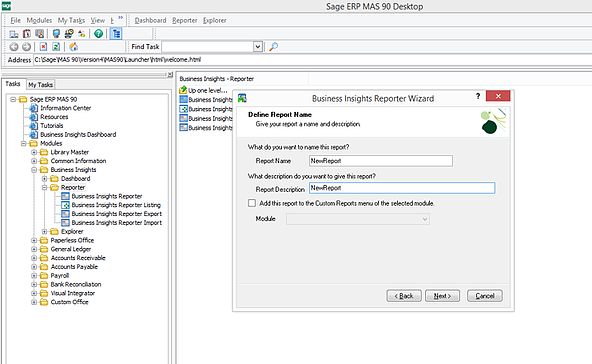Click the first toolbar icon with computers
Viewport: 592px width, 364px height.
click(14, 34)
